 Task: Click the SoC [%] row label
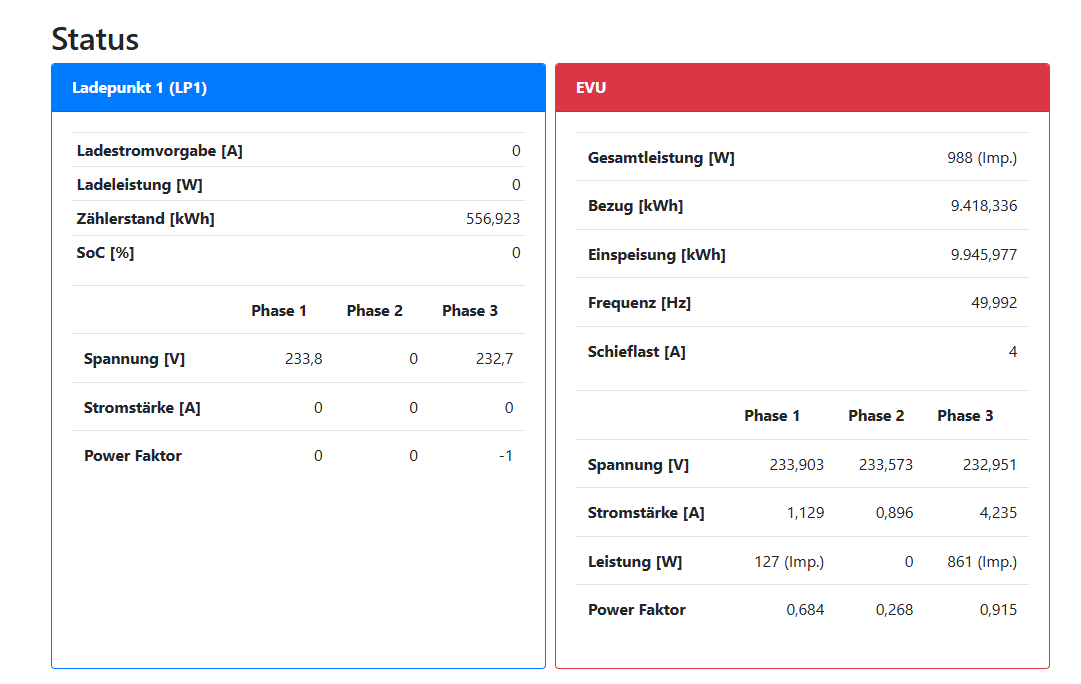pyautogui.click(x=105, y=253)
